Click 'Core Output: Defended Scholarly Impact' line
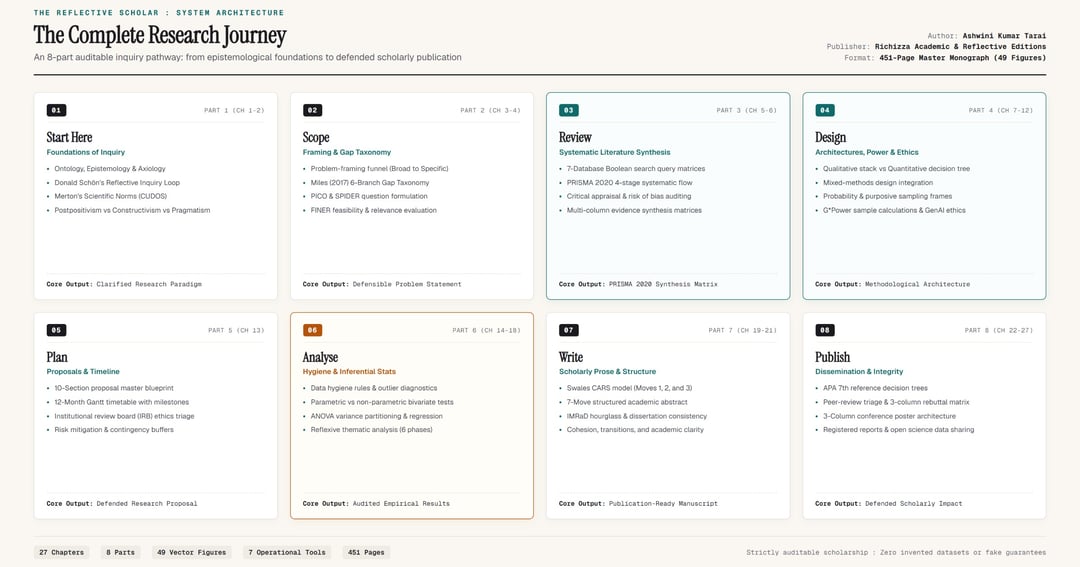Screen dimensions: 1080x567 pyautogui.click(x=889, y=504)
